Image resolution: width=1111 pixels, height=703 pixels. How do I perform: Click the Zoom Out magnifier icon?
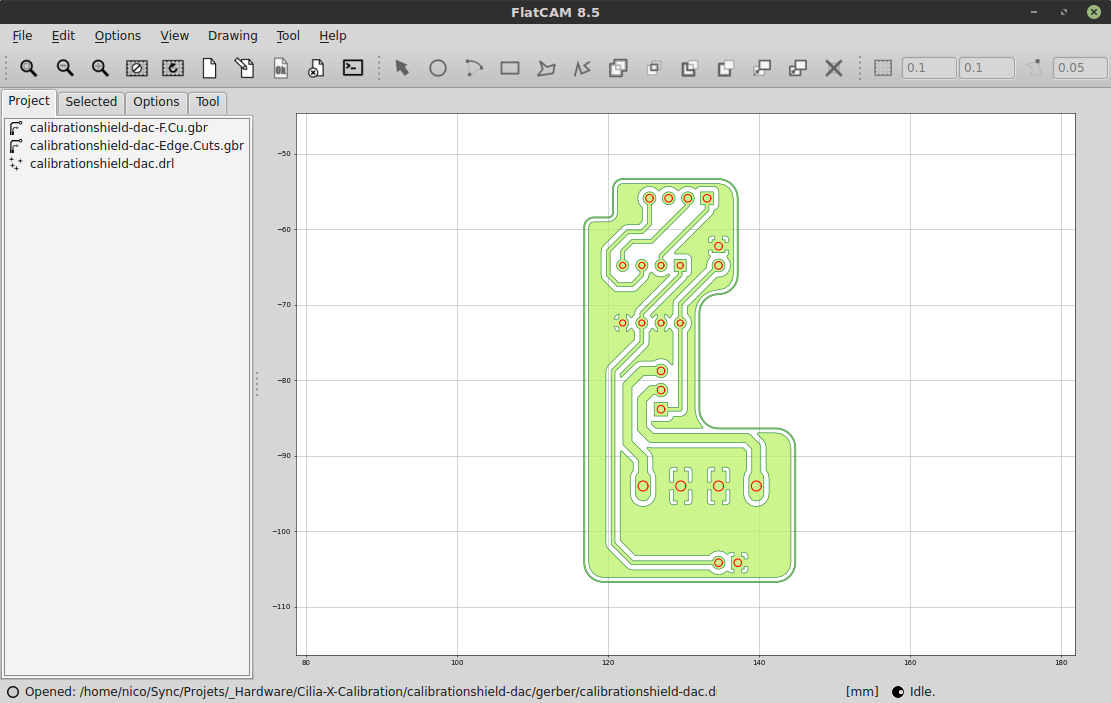pos(65,68)
